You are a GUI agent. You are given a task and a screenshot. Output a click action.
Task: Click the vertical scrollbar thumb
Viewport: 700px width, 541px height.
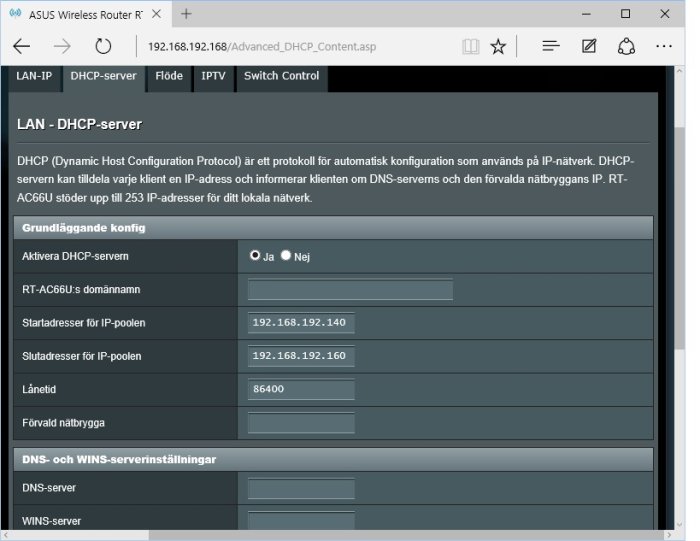679,237
